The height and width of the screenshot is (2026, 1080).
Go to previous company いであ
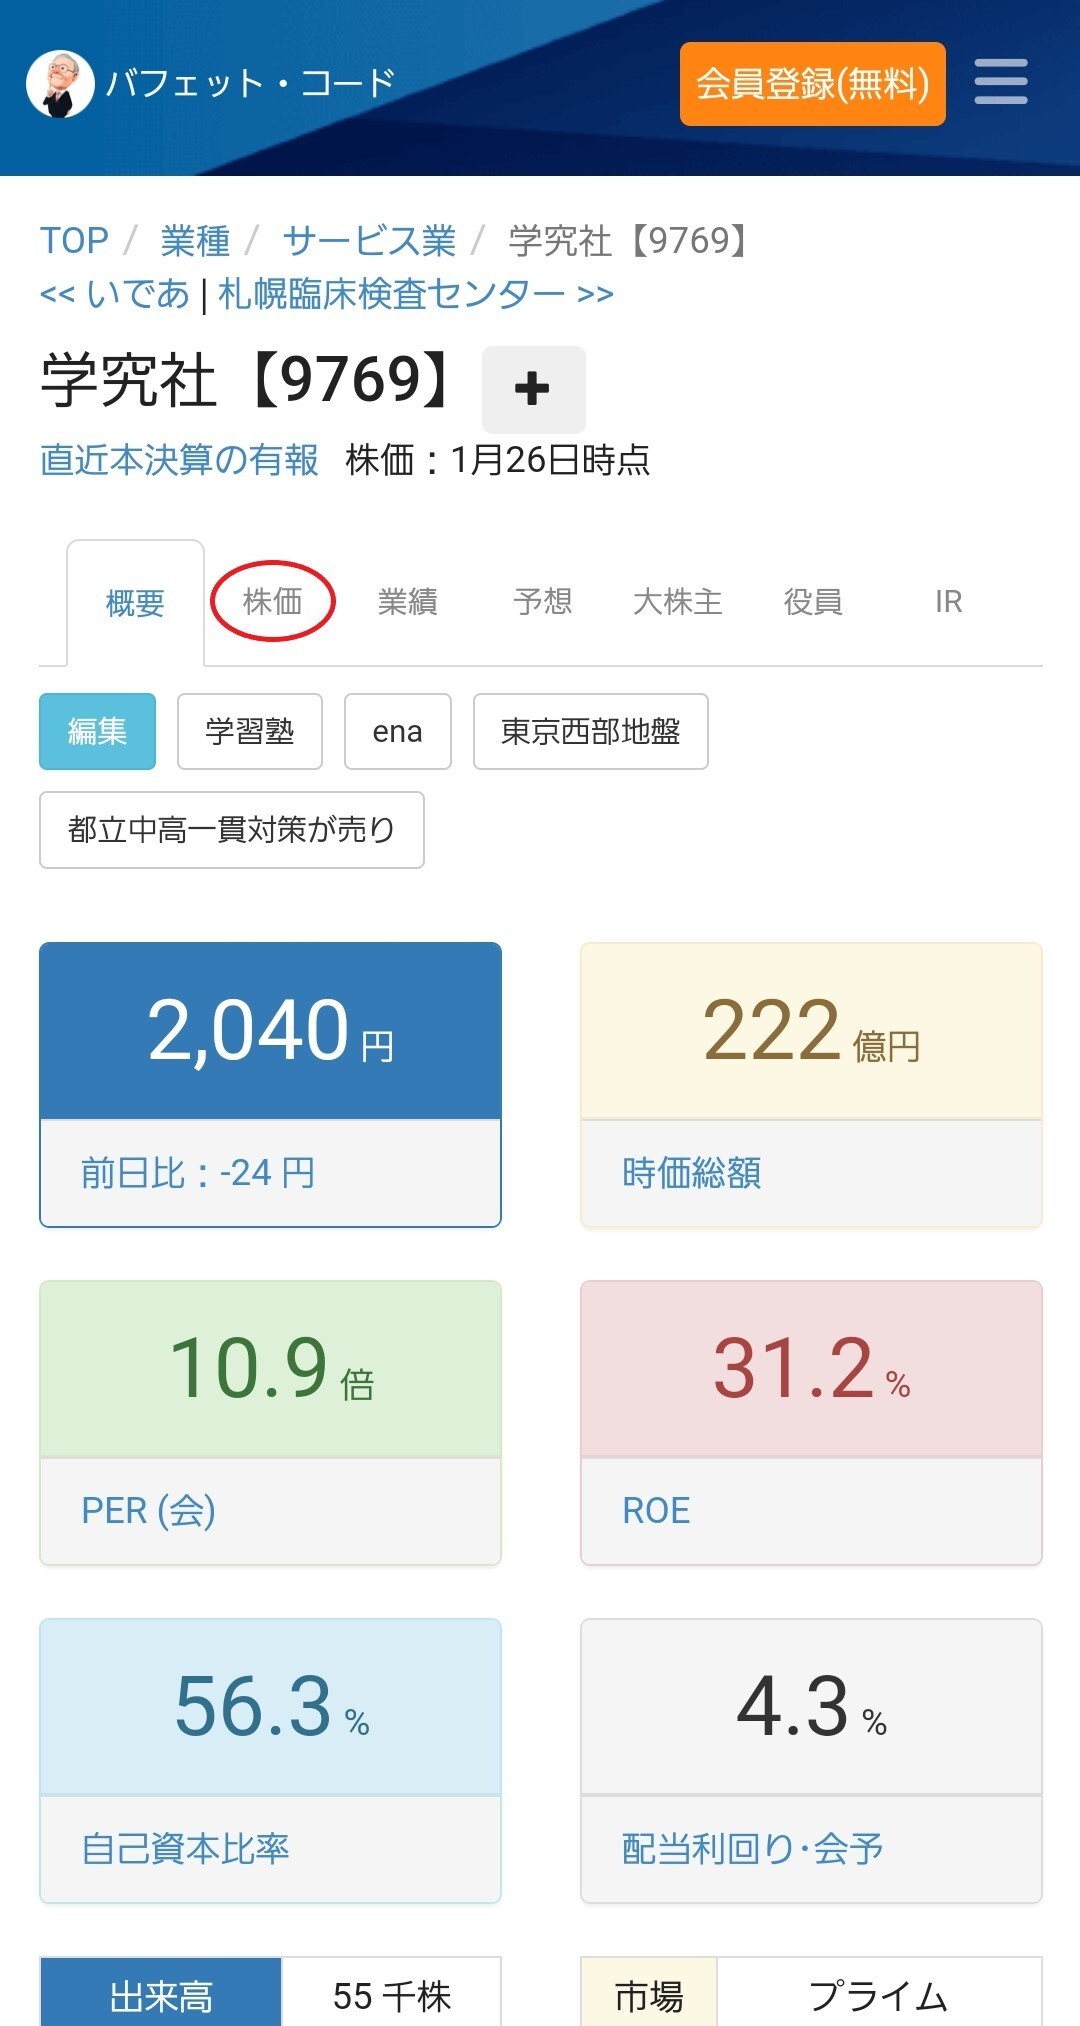point(114,294)
